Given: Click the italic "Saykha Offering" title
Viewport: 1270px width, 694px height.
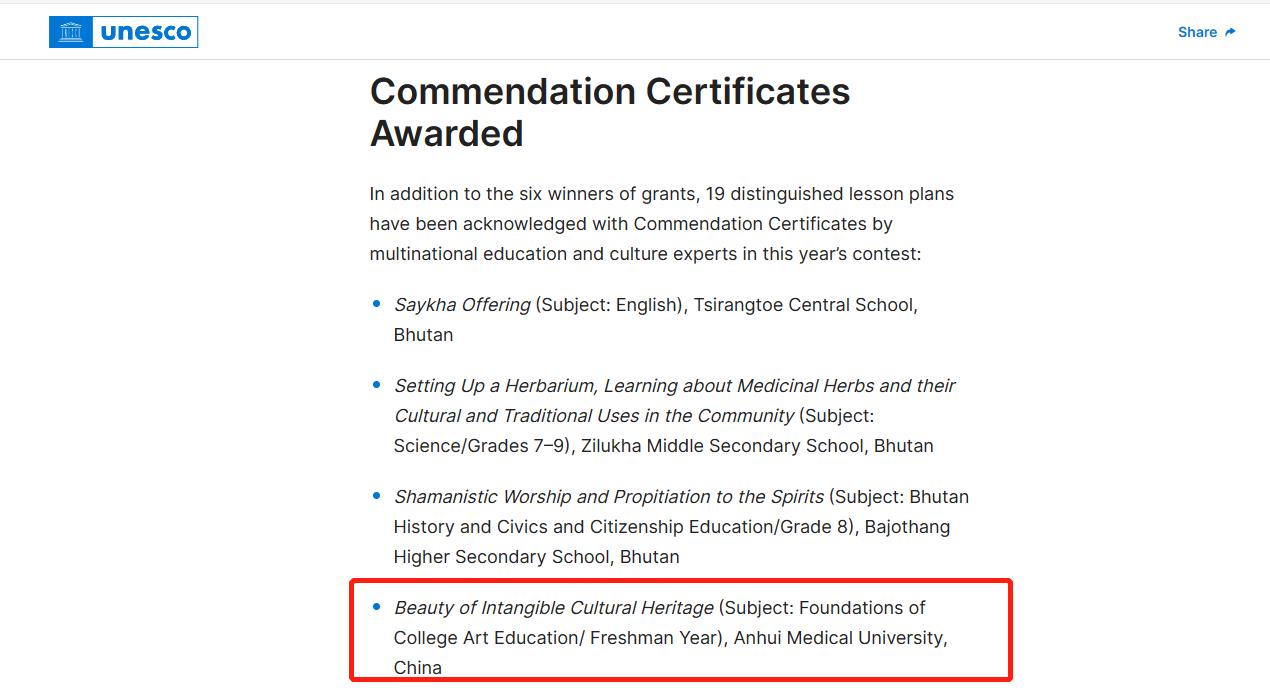Looking at the screenshot, I should tap(462, 305).
